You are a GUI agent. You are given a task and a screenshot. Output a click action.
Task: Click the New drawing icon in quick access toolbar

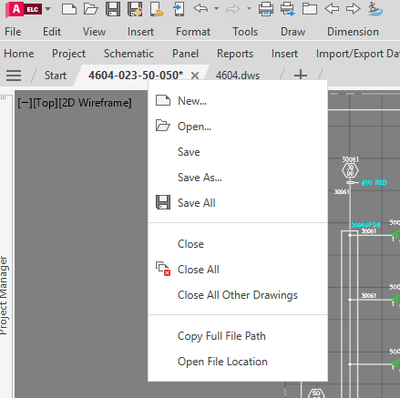click(69, 9)
